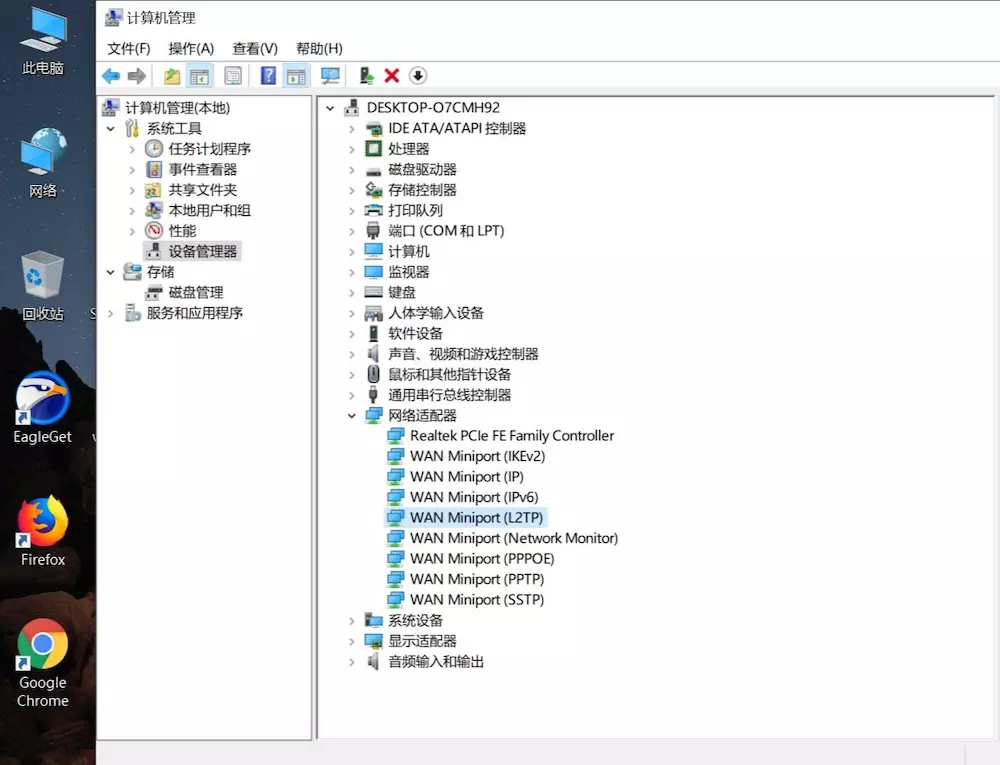The width and height of the screenshot is (1000, 765).
Task: Click the properties sheet toolbar icon
Action: coord(233,76)
